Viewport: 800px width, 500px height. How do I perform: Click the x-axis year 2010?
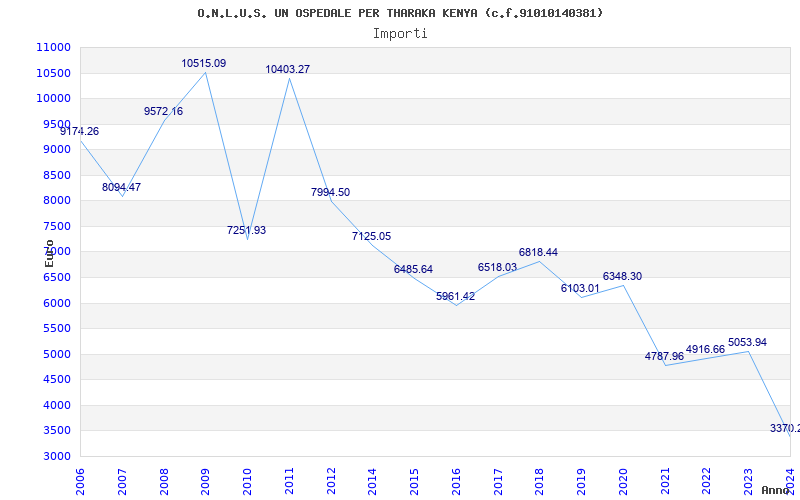click(x=247, y=481)
